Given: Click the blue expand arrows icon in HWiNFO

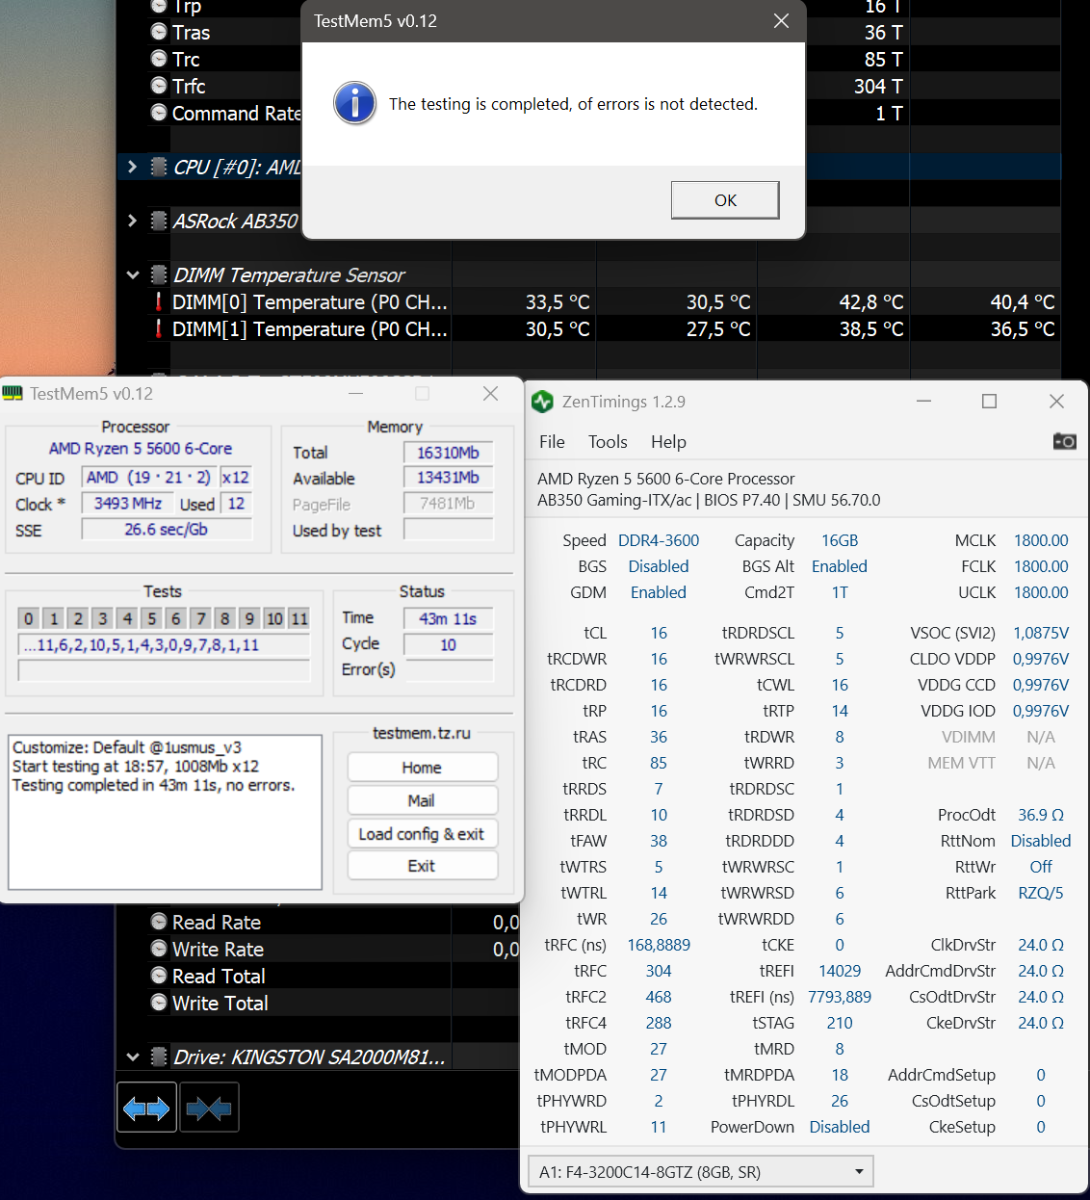Looking at the screenshot, I should [147, 1108].
